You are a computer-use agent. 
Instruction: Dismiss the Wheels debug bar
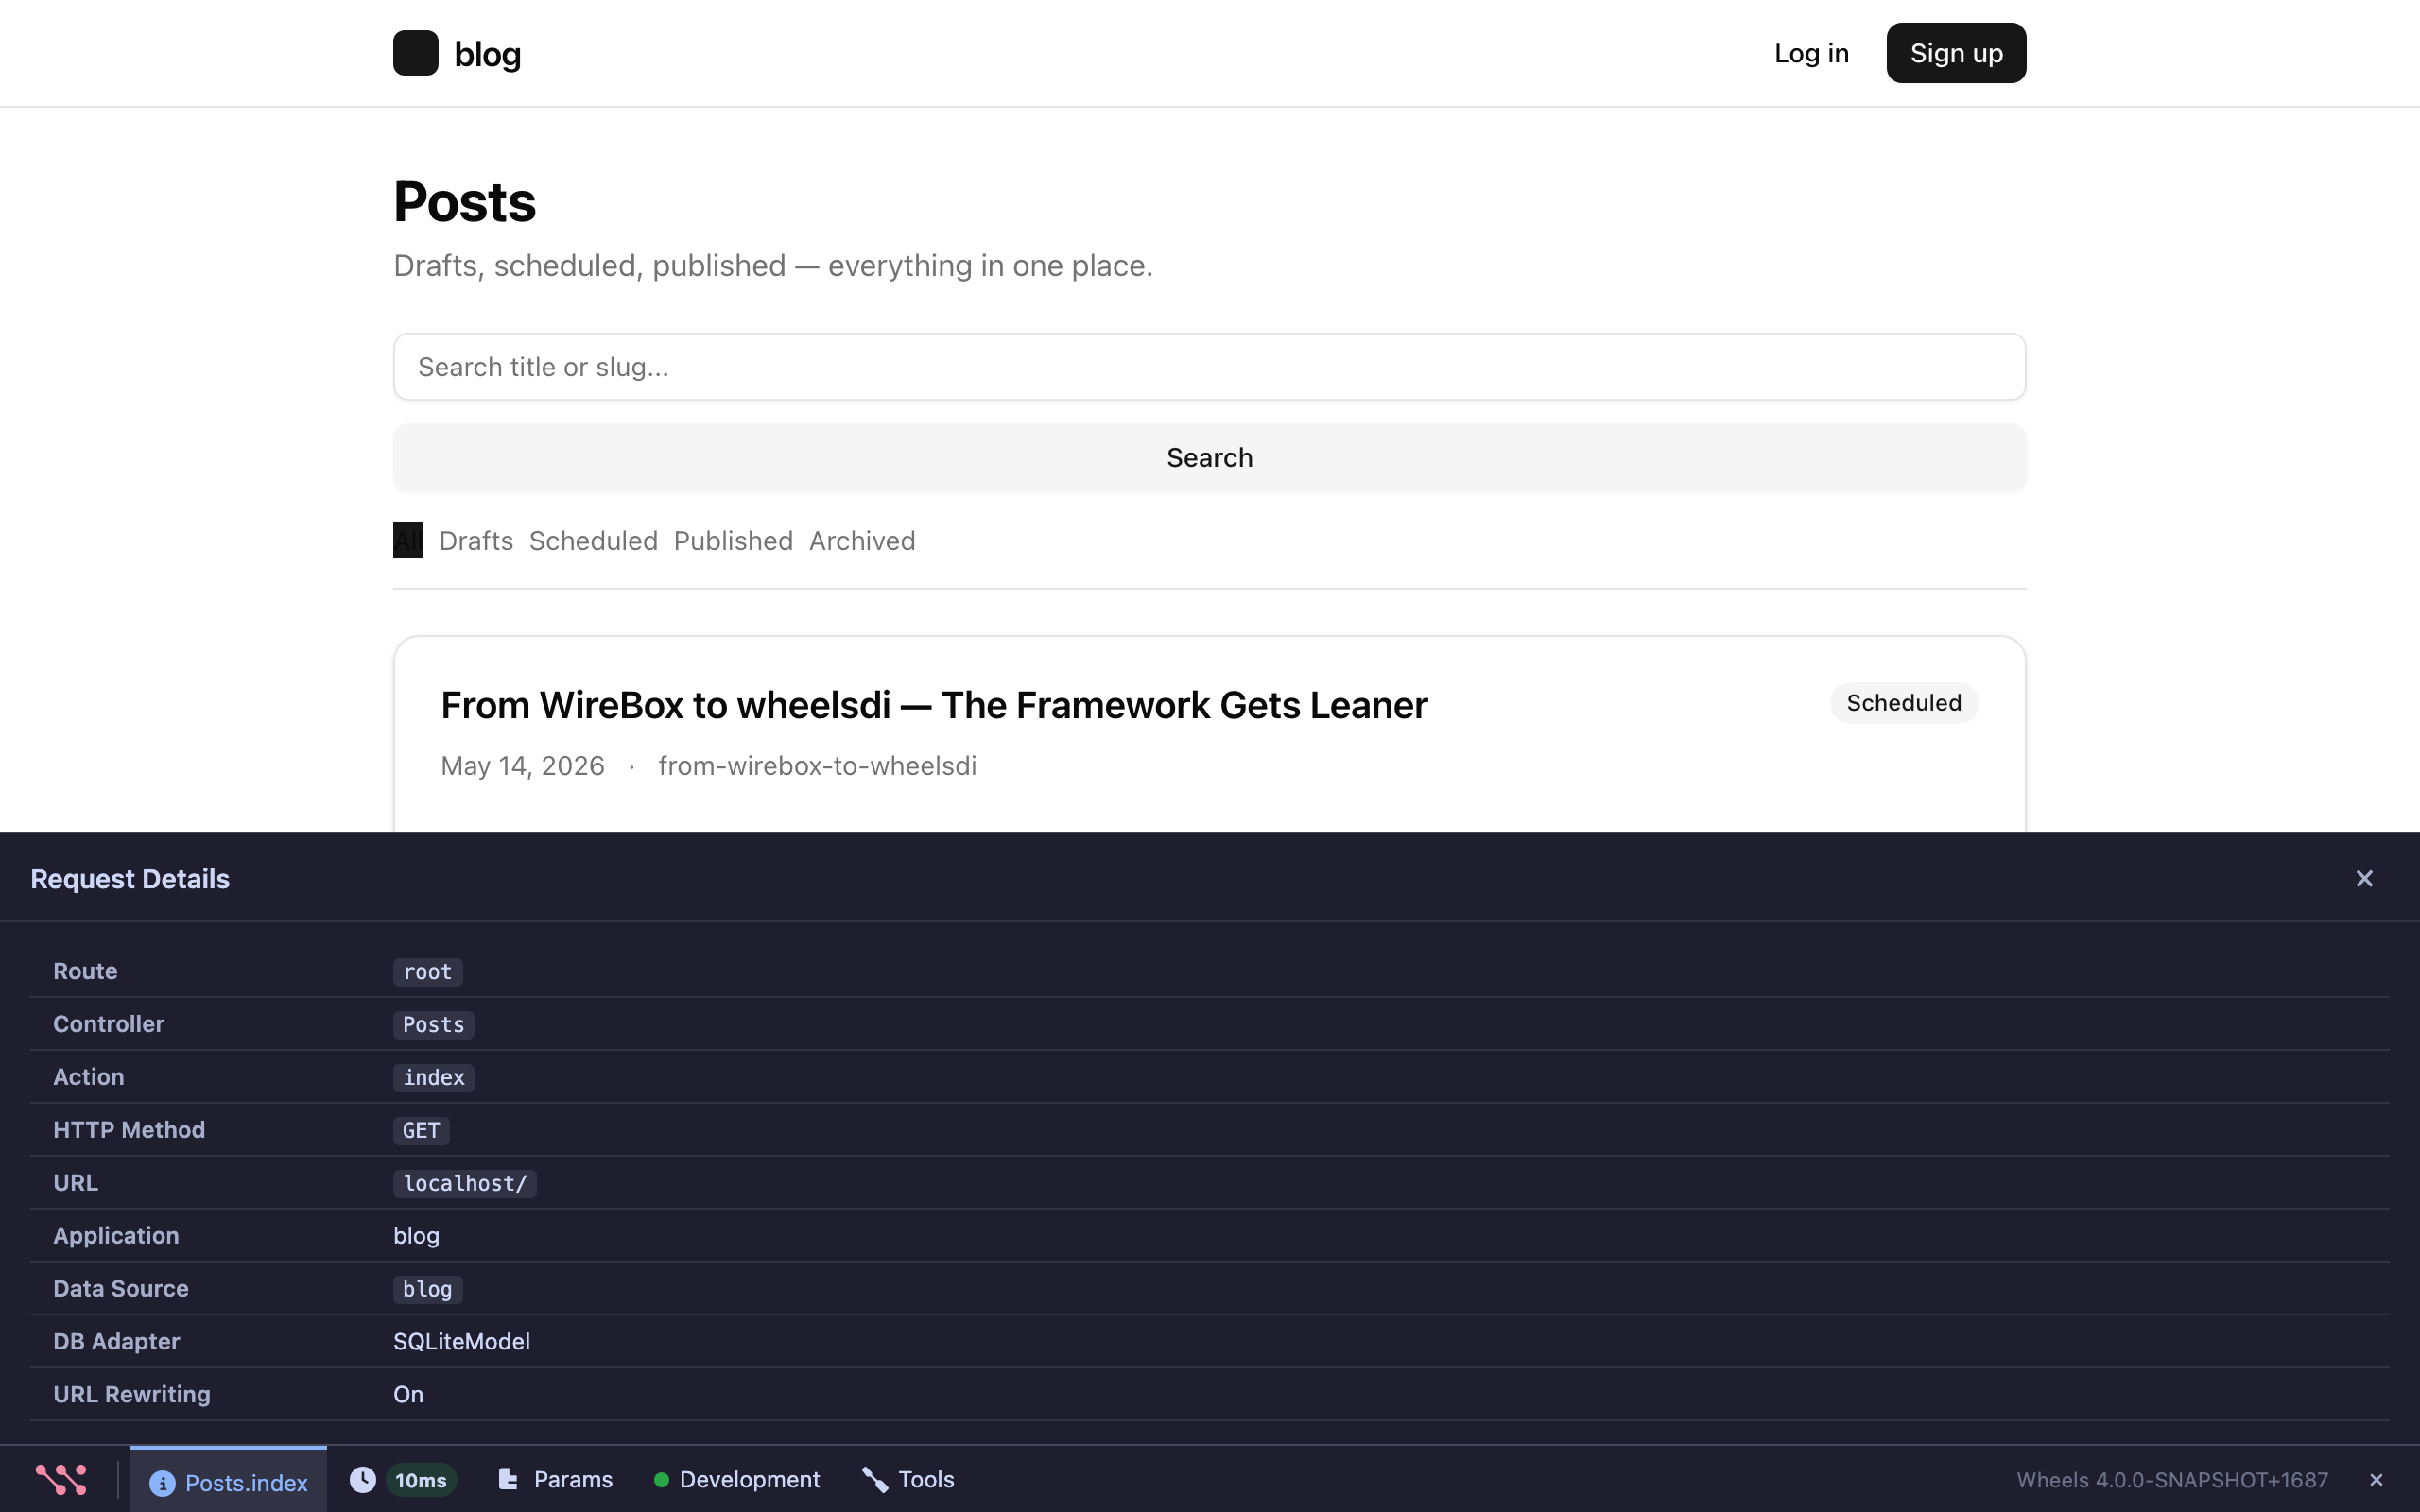(x=2376, y=1480)
